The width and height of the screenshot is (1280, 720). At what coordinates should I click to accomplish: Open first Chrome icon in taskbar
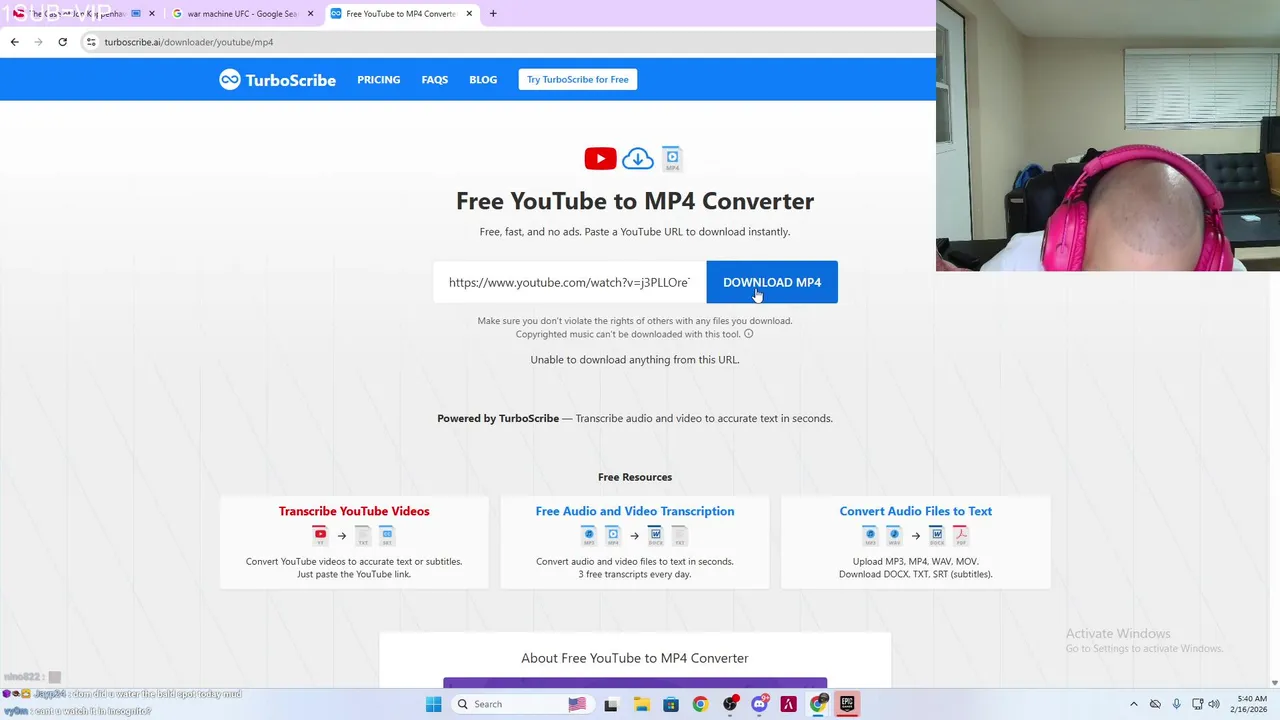pyautogui.click(x=700, y=704)
